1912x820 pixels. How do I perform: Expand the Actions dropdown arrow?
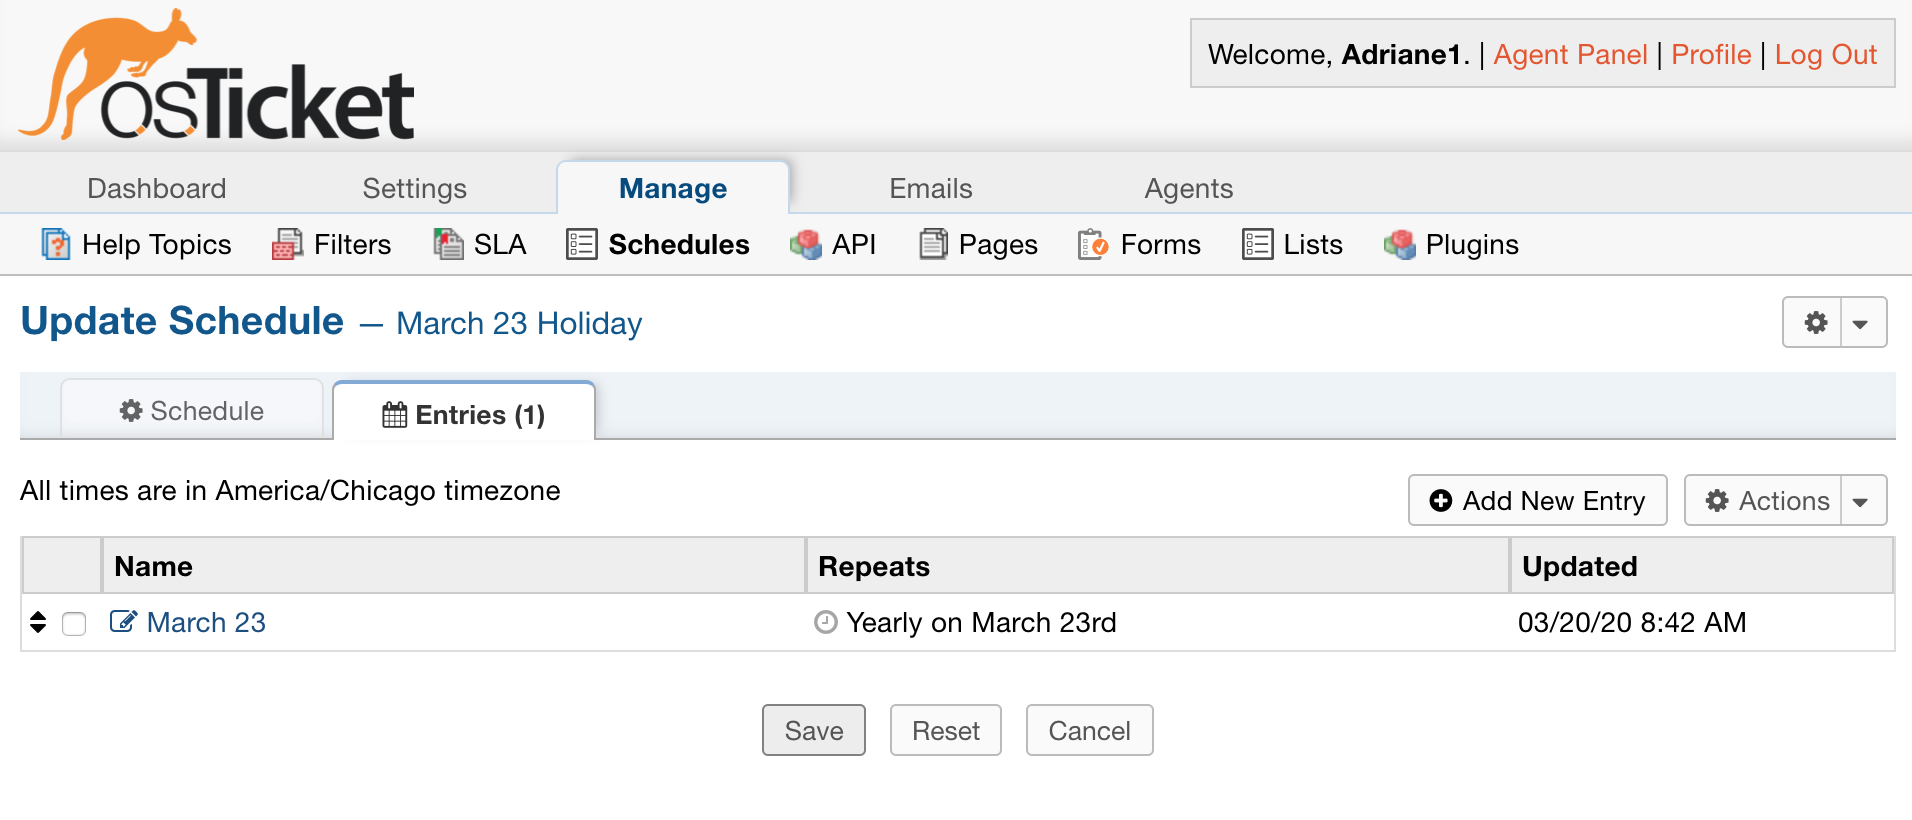pyautogui.click(x=1861, y=501)
